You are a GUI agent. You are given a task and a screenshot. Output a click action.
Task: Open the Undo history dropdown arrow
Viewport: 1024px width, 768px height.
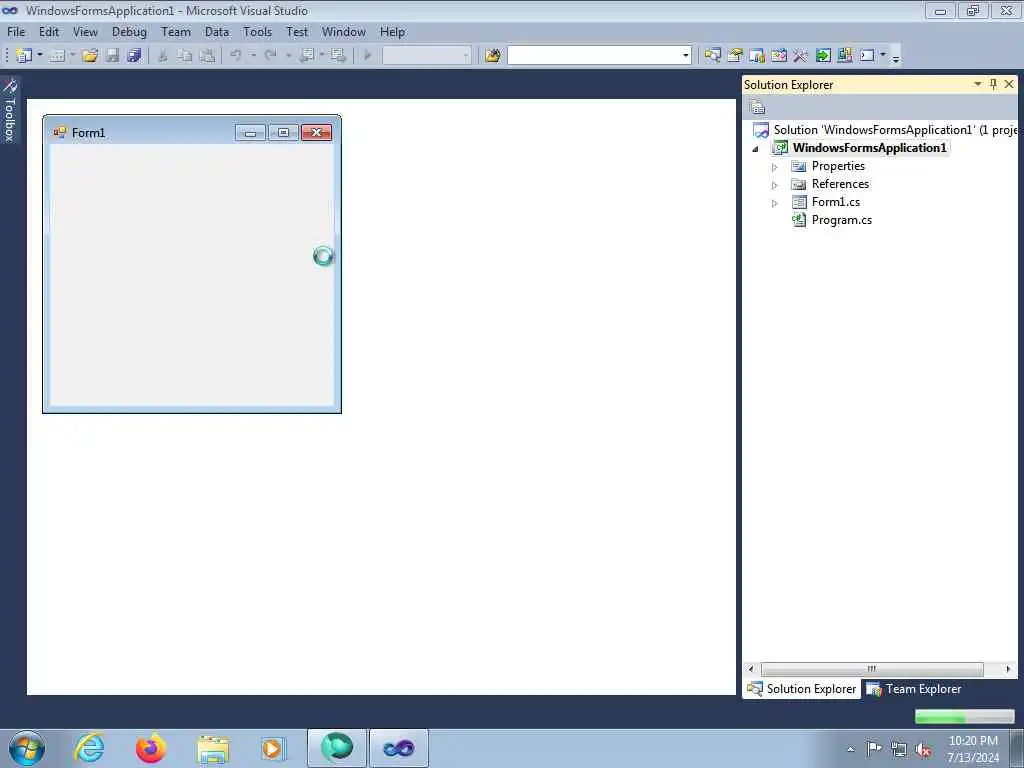[253, 55]
